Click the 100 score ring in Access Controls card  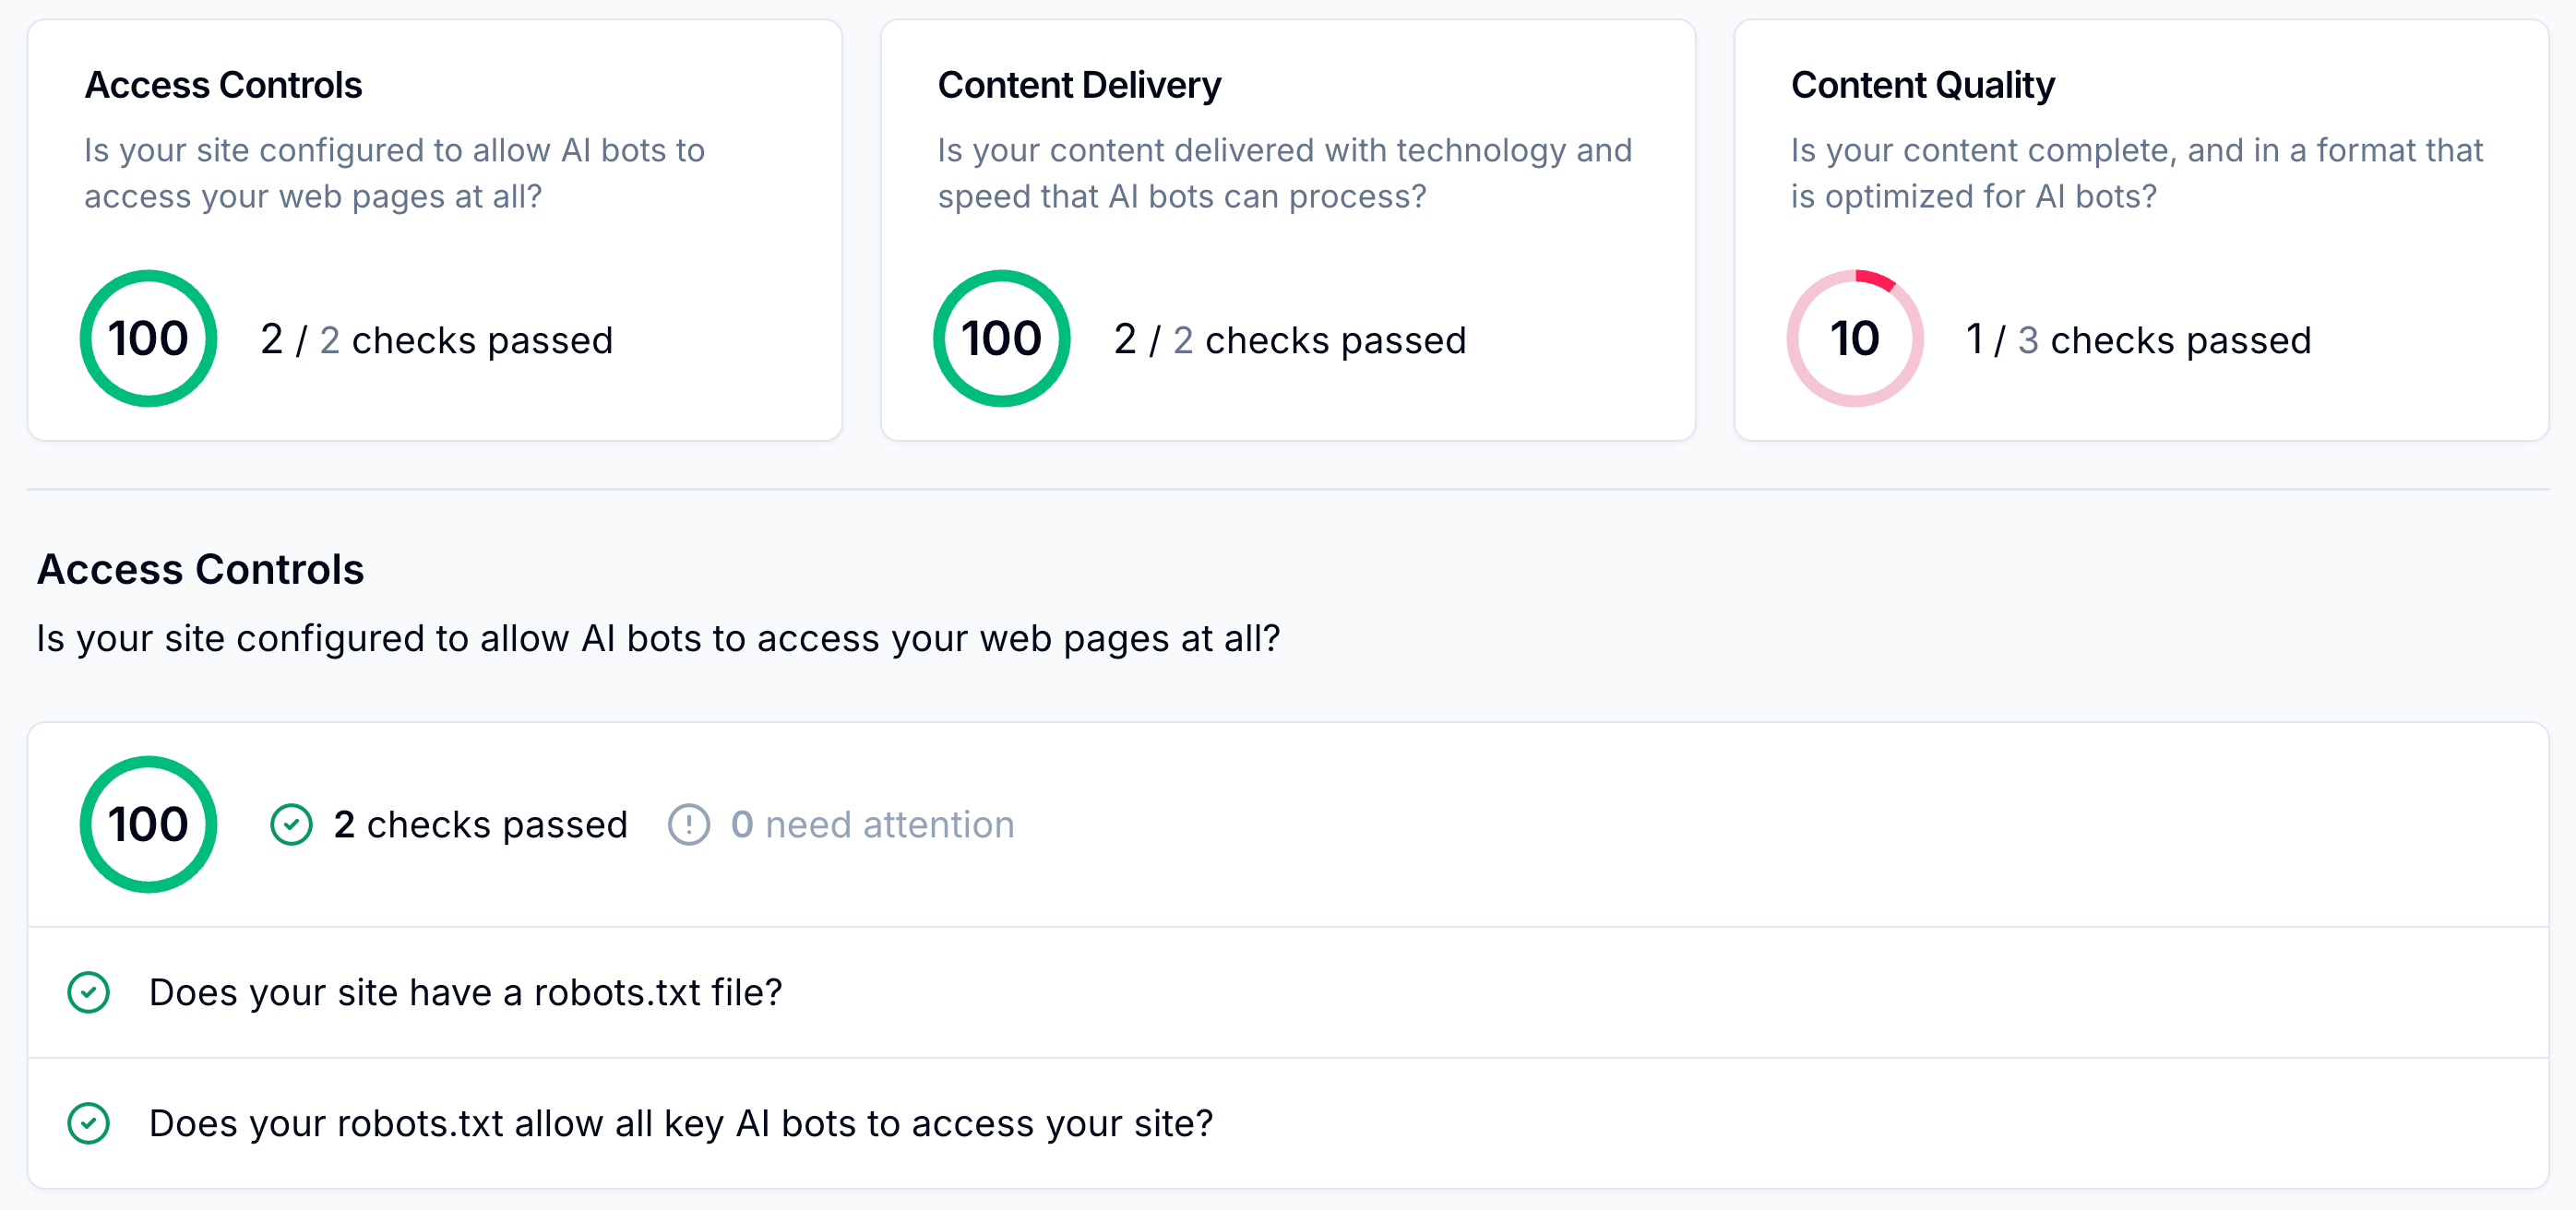[x=148, y=338]
